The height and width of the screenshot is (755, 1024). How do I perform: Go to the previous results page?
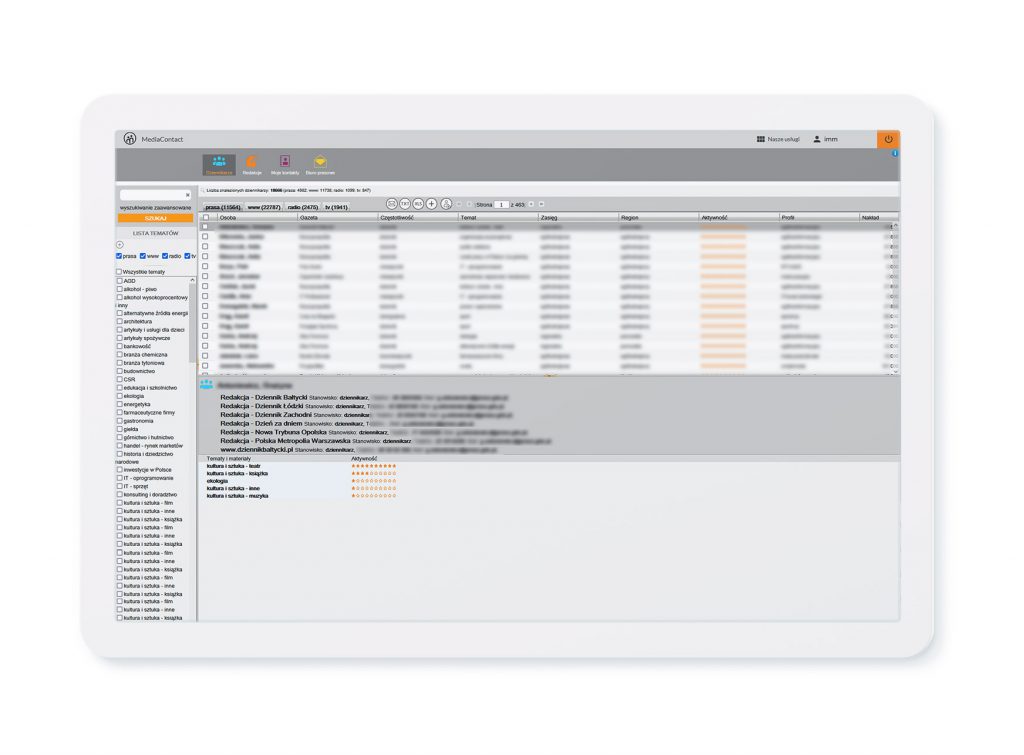[469, 204]
